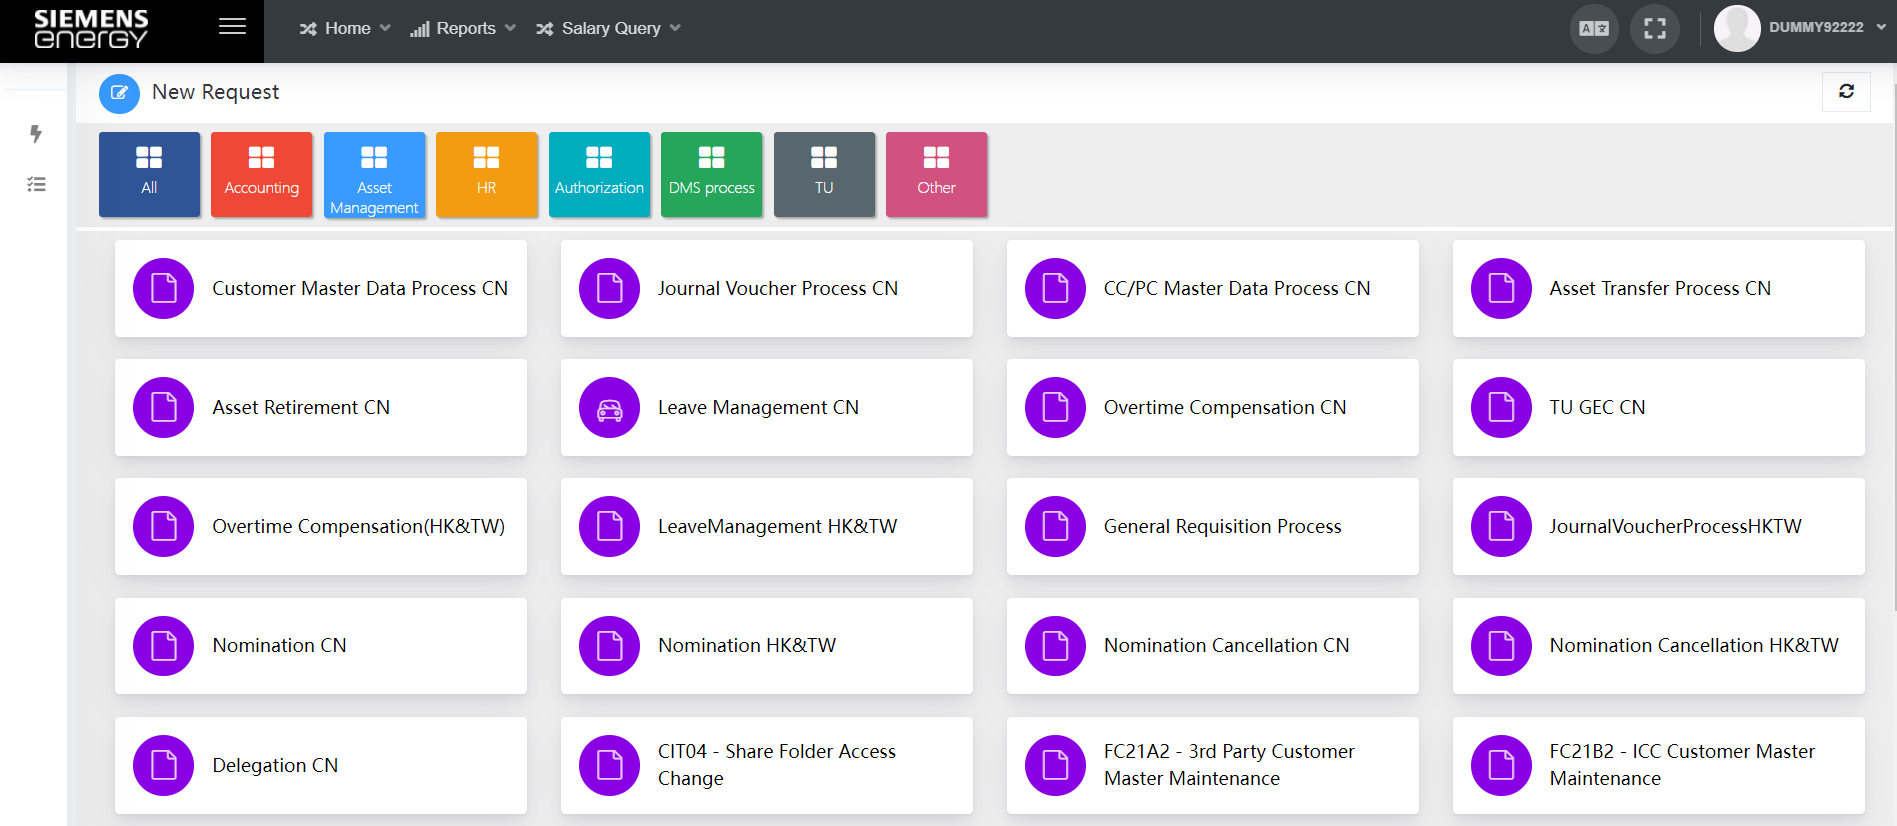Click the refresh icon button

[1846, 91]
